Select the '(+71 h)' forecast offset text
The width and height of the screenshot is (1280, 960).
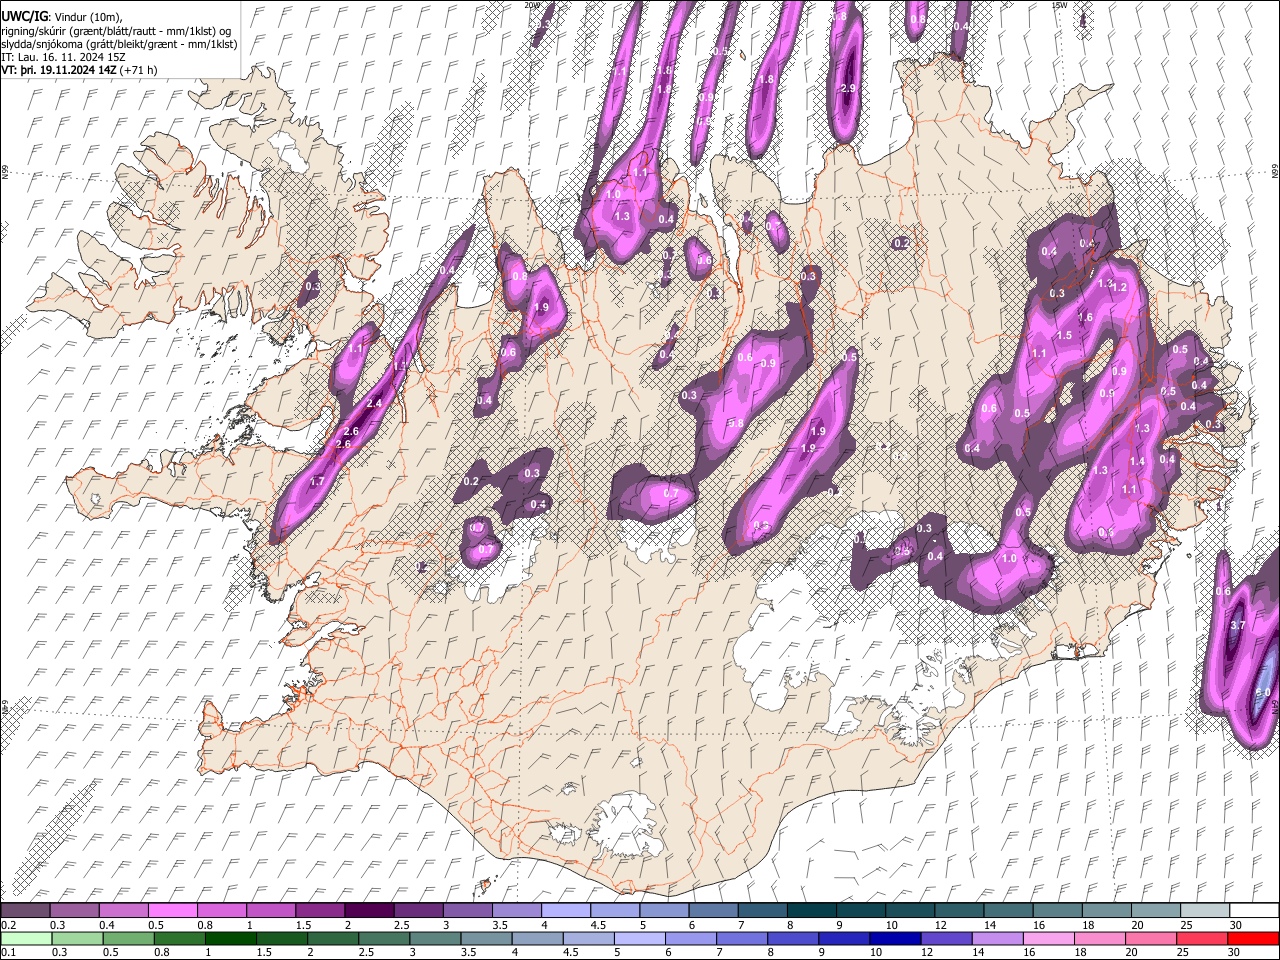point(139,70)
